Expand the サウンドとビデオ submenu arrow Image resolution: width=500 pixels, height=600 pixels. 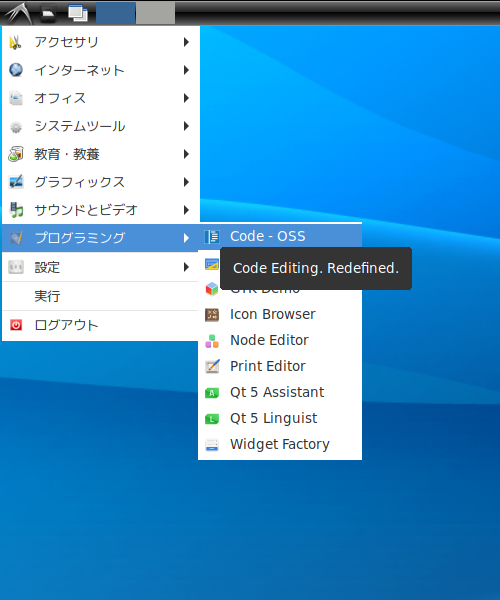(186, 210)
